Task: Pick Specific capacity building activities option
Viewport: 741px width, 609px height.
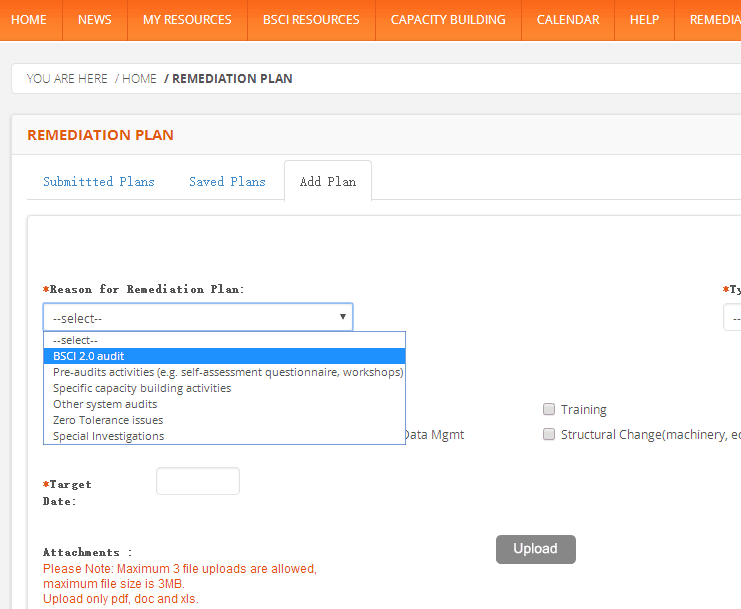Action: [224, 388]
